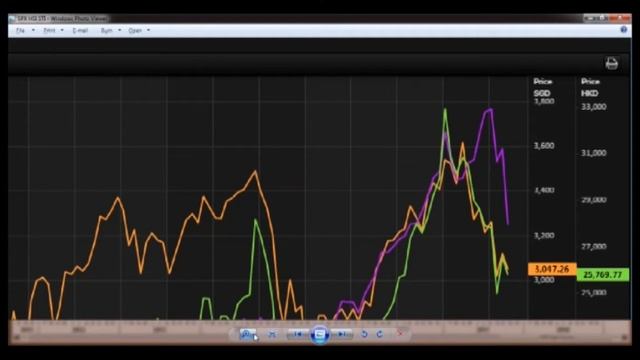Click the orange 3,047.26 price label
640x360 pixels.
pos(552,269)
